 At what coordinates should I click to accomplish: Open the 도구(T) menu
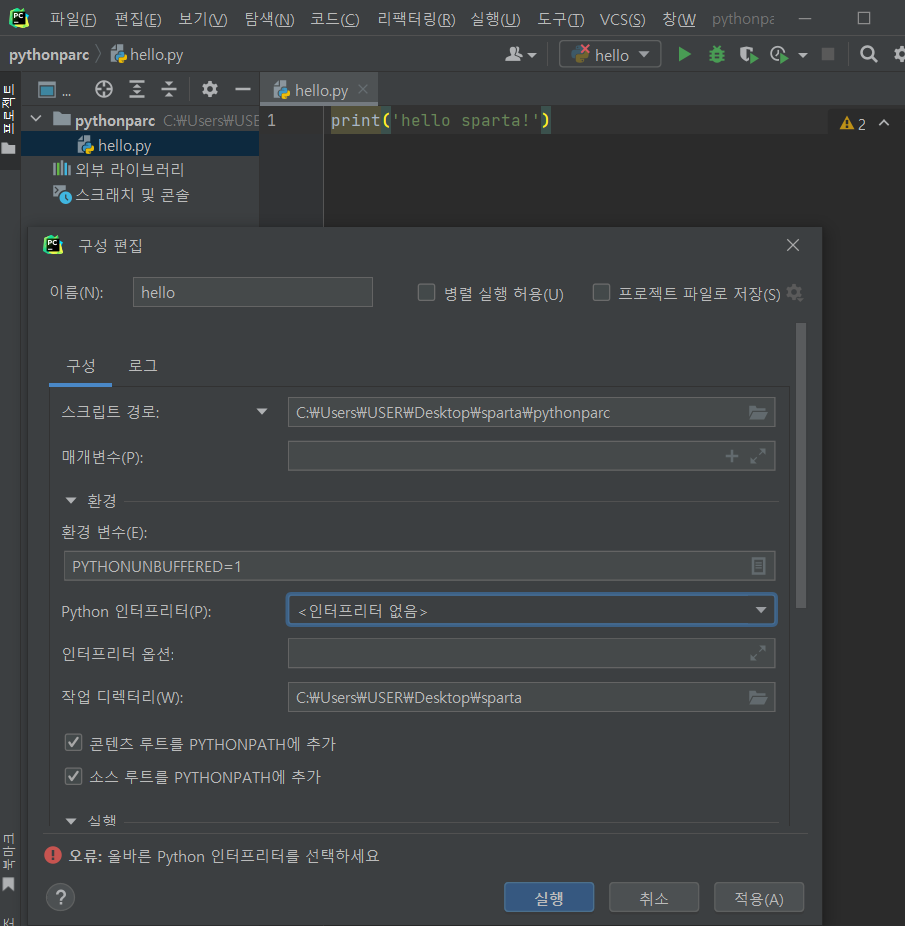coord(561,19)
